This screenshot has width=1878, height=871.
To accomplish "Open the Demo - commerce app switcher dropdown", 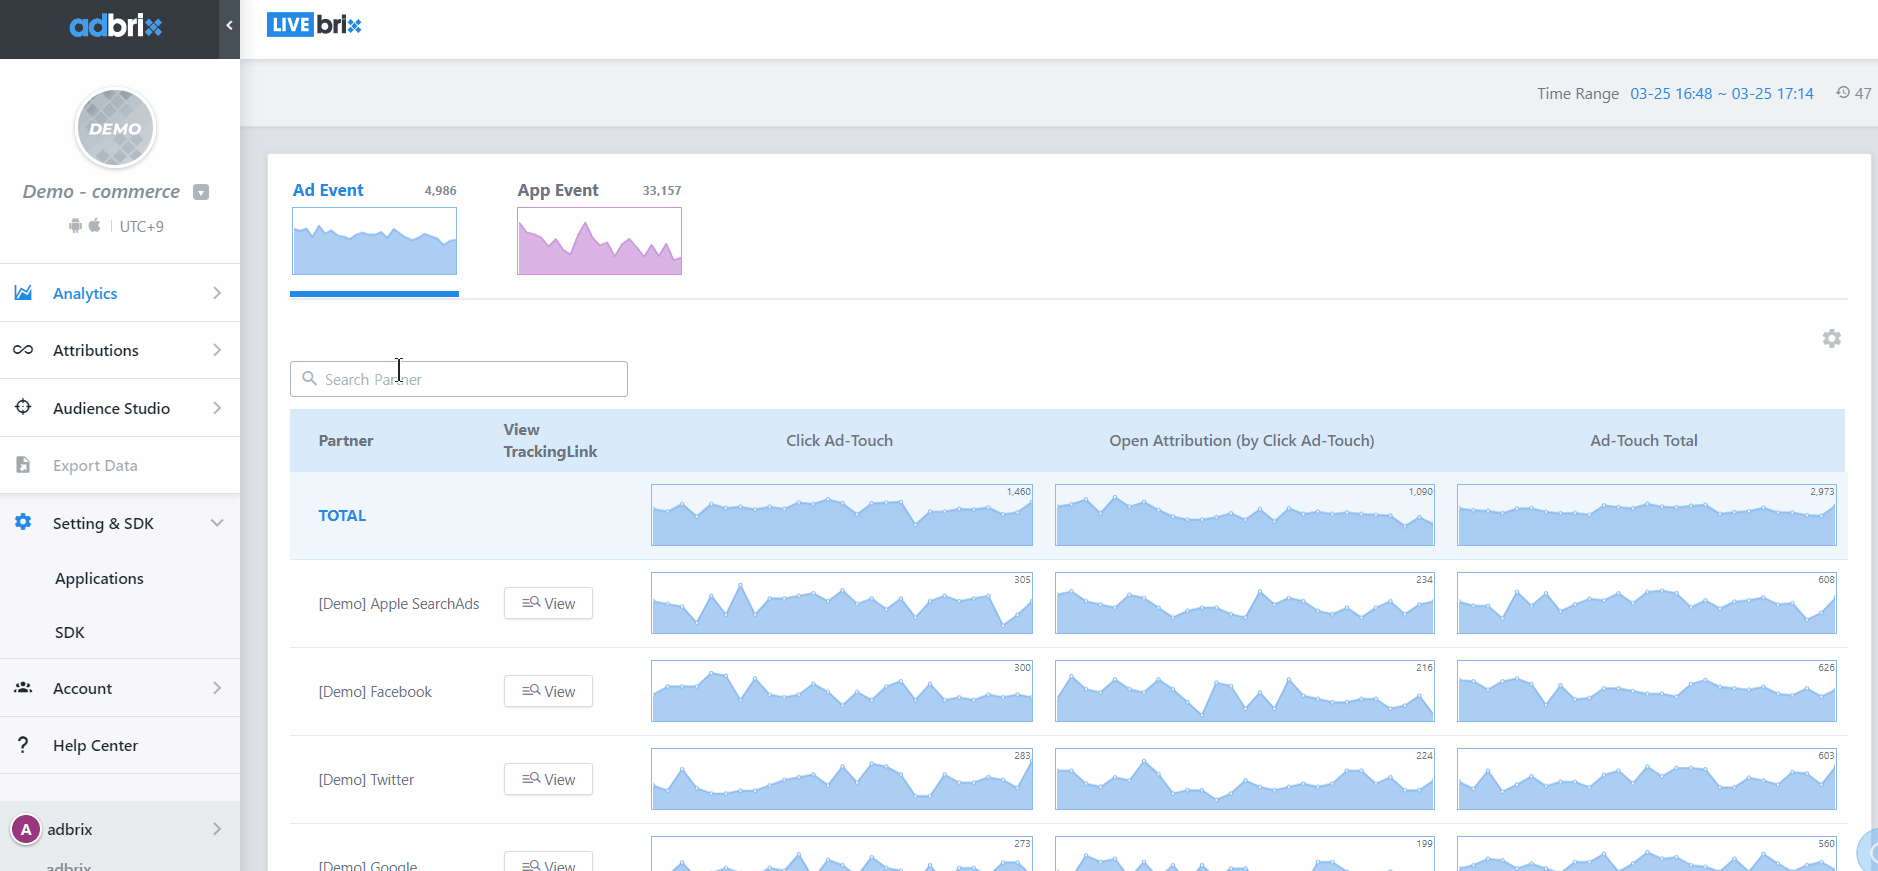I will click(201, 192).
